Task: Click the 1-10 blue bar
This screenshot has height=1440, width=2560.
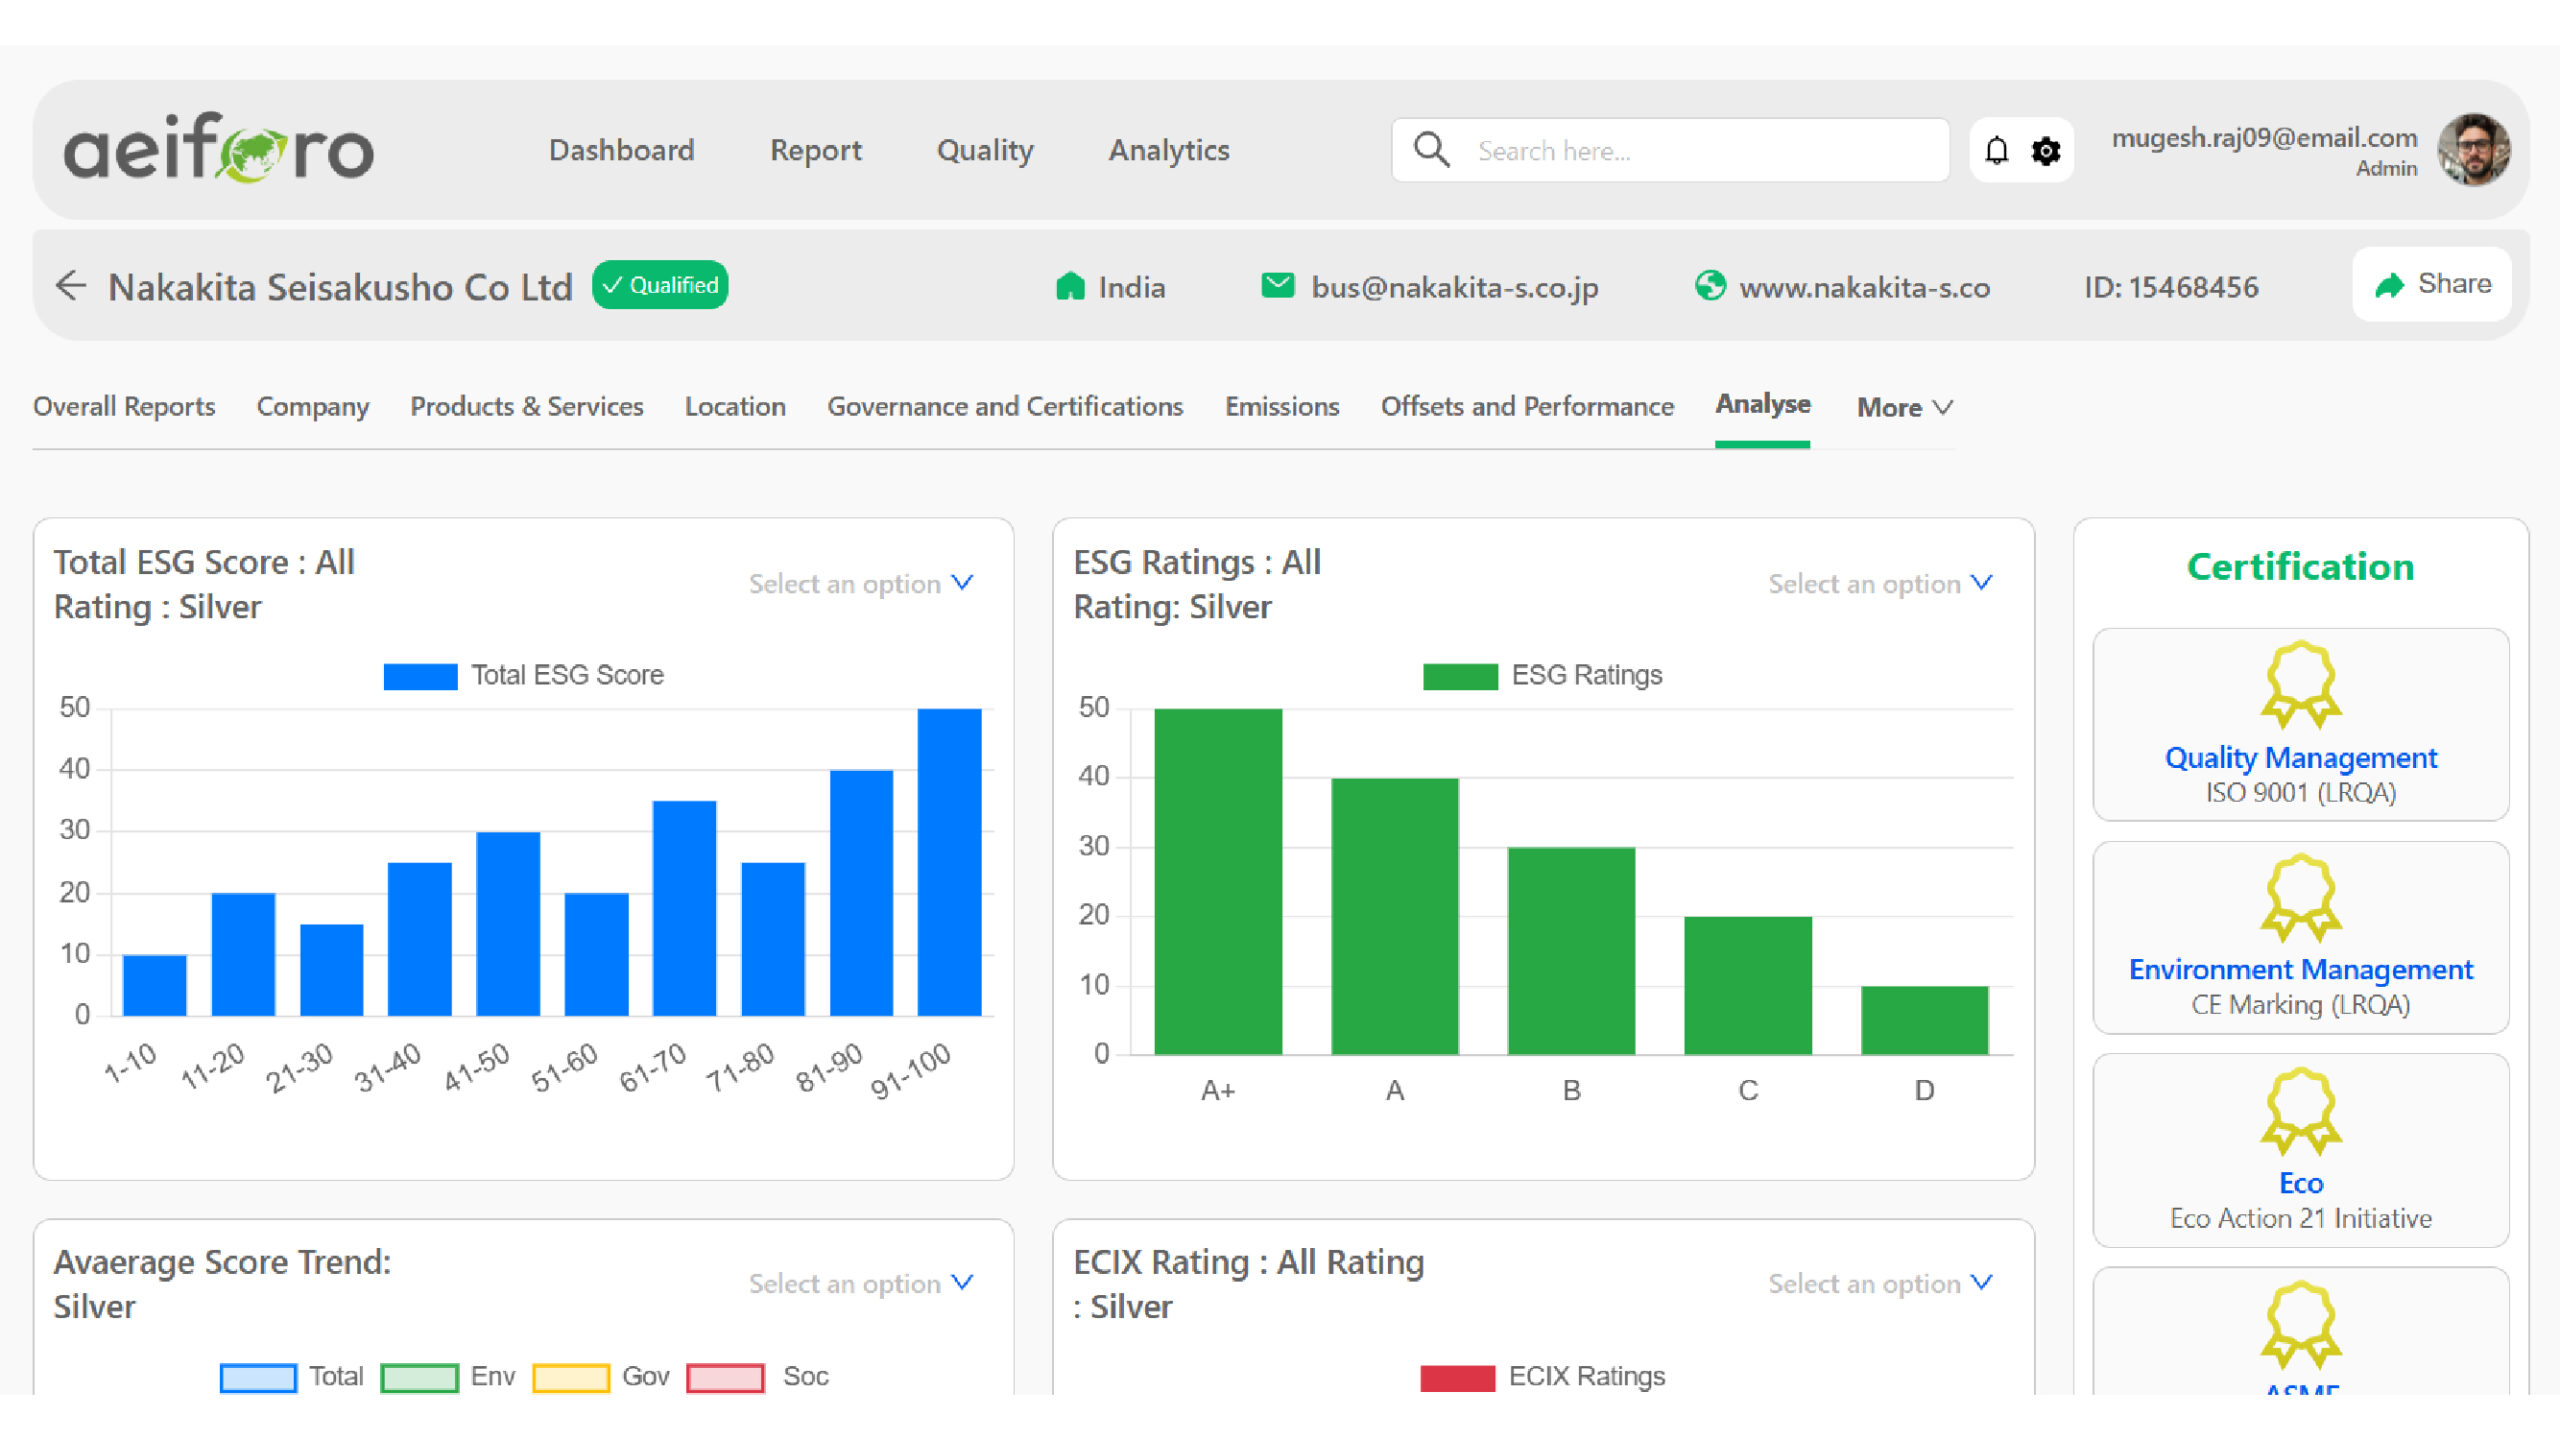Action: click(x=154, y=985)
